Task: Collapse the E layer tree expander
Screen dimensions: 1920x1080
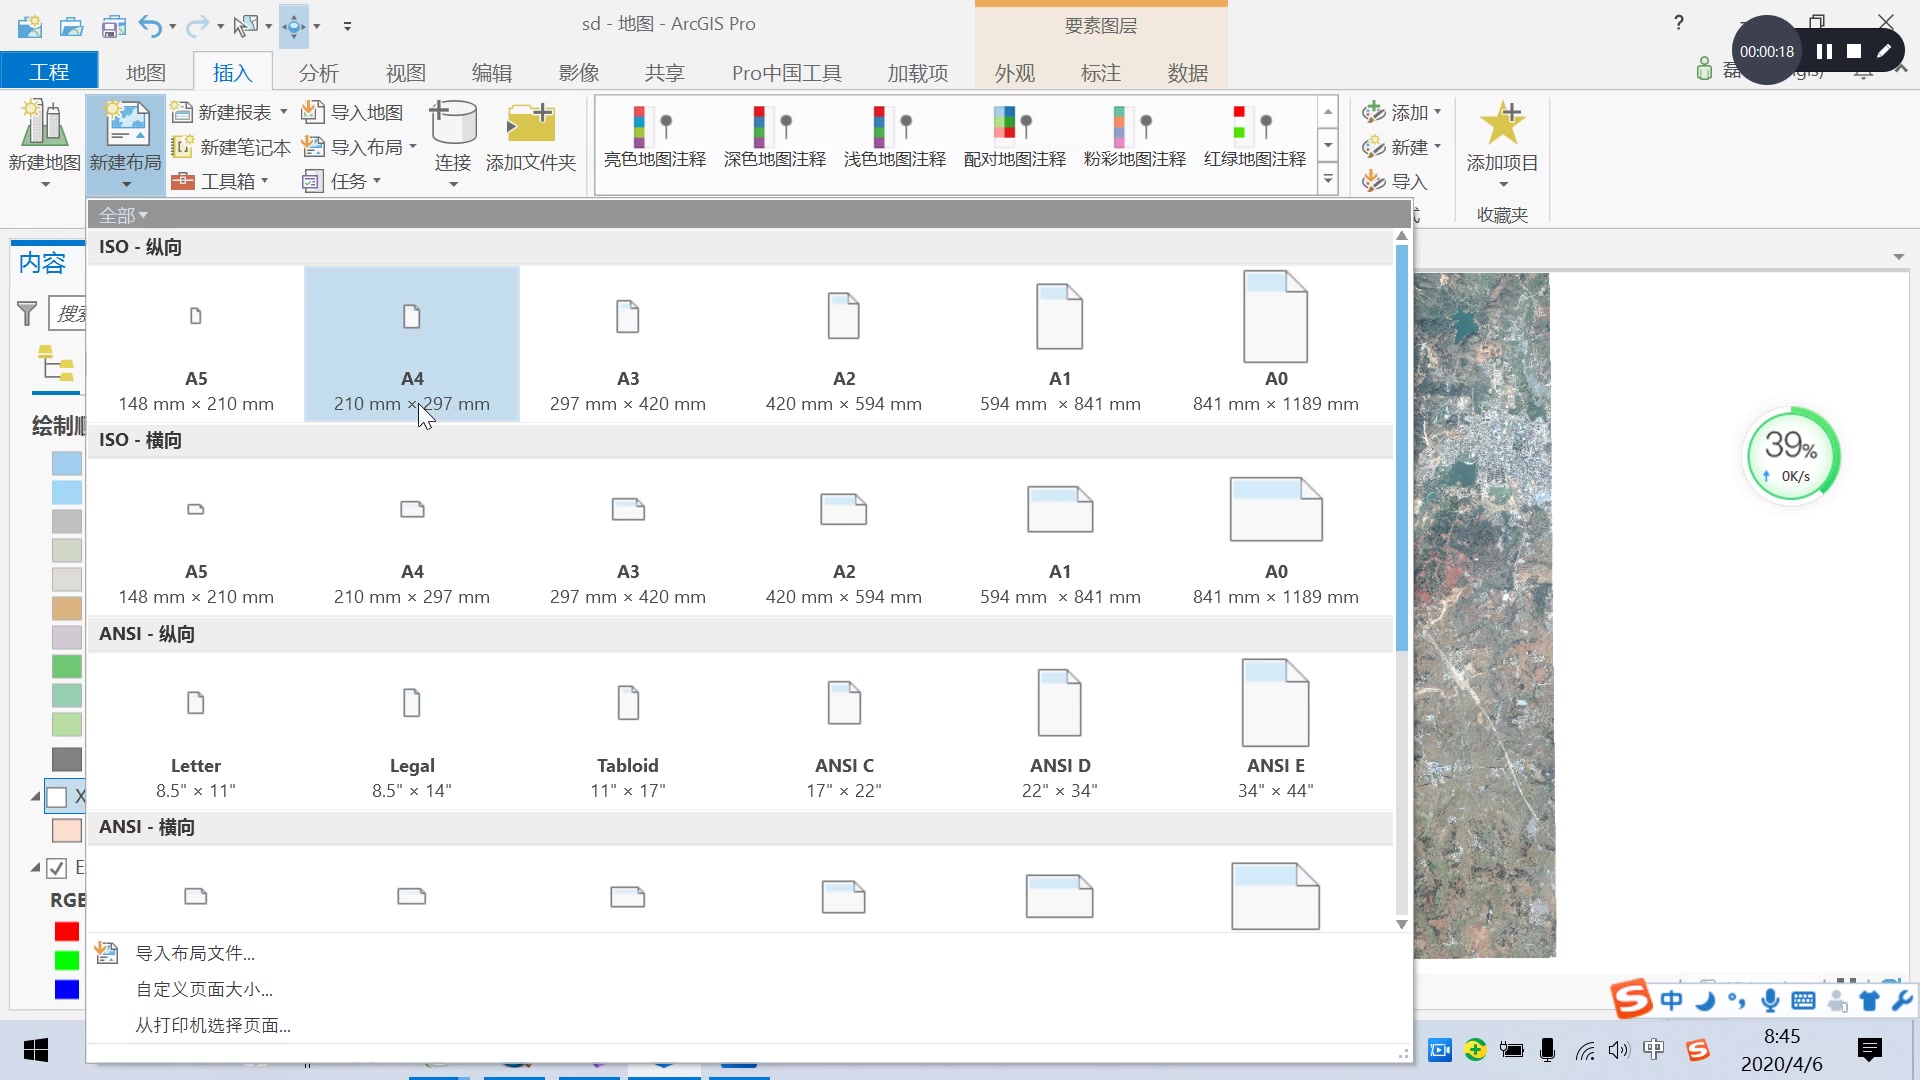Action: pos(35,867)
